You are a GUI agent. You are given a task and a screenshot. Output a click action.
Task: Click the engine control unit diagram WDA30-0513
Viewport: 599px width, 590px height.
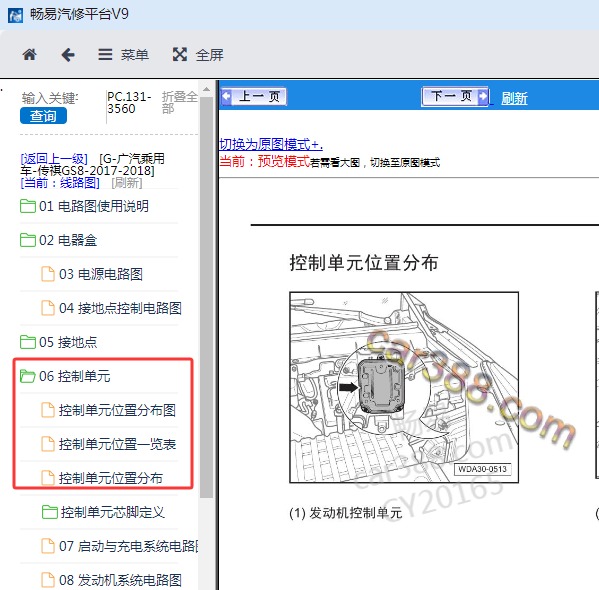pos(404,387)
